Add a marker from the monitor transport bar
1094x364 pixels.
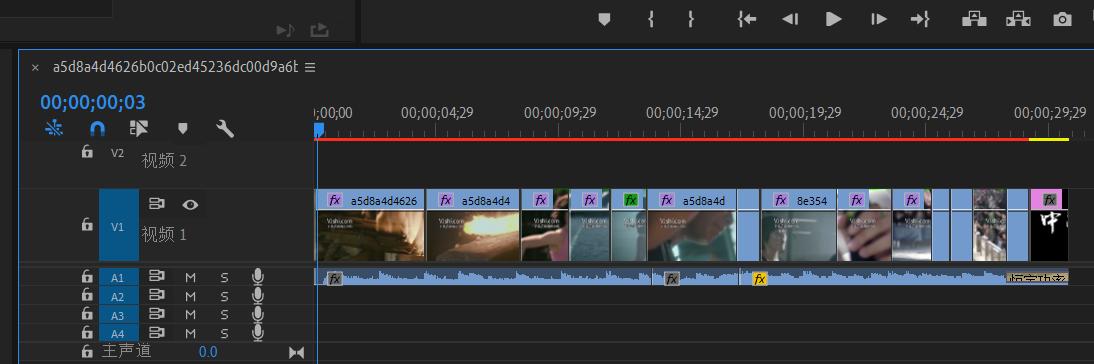[x=604, y=20]
